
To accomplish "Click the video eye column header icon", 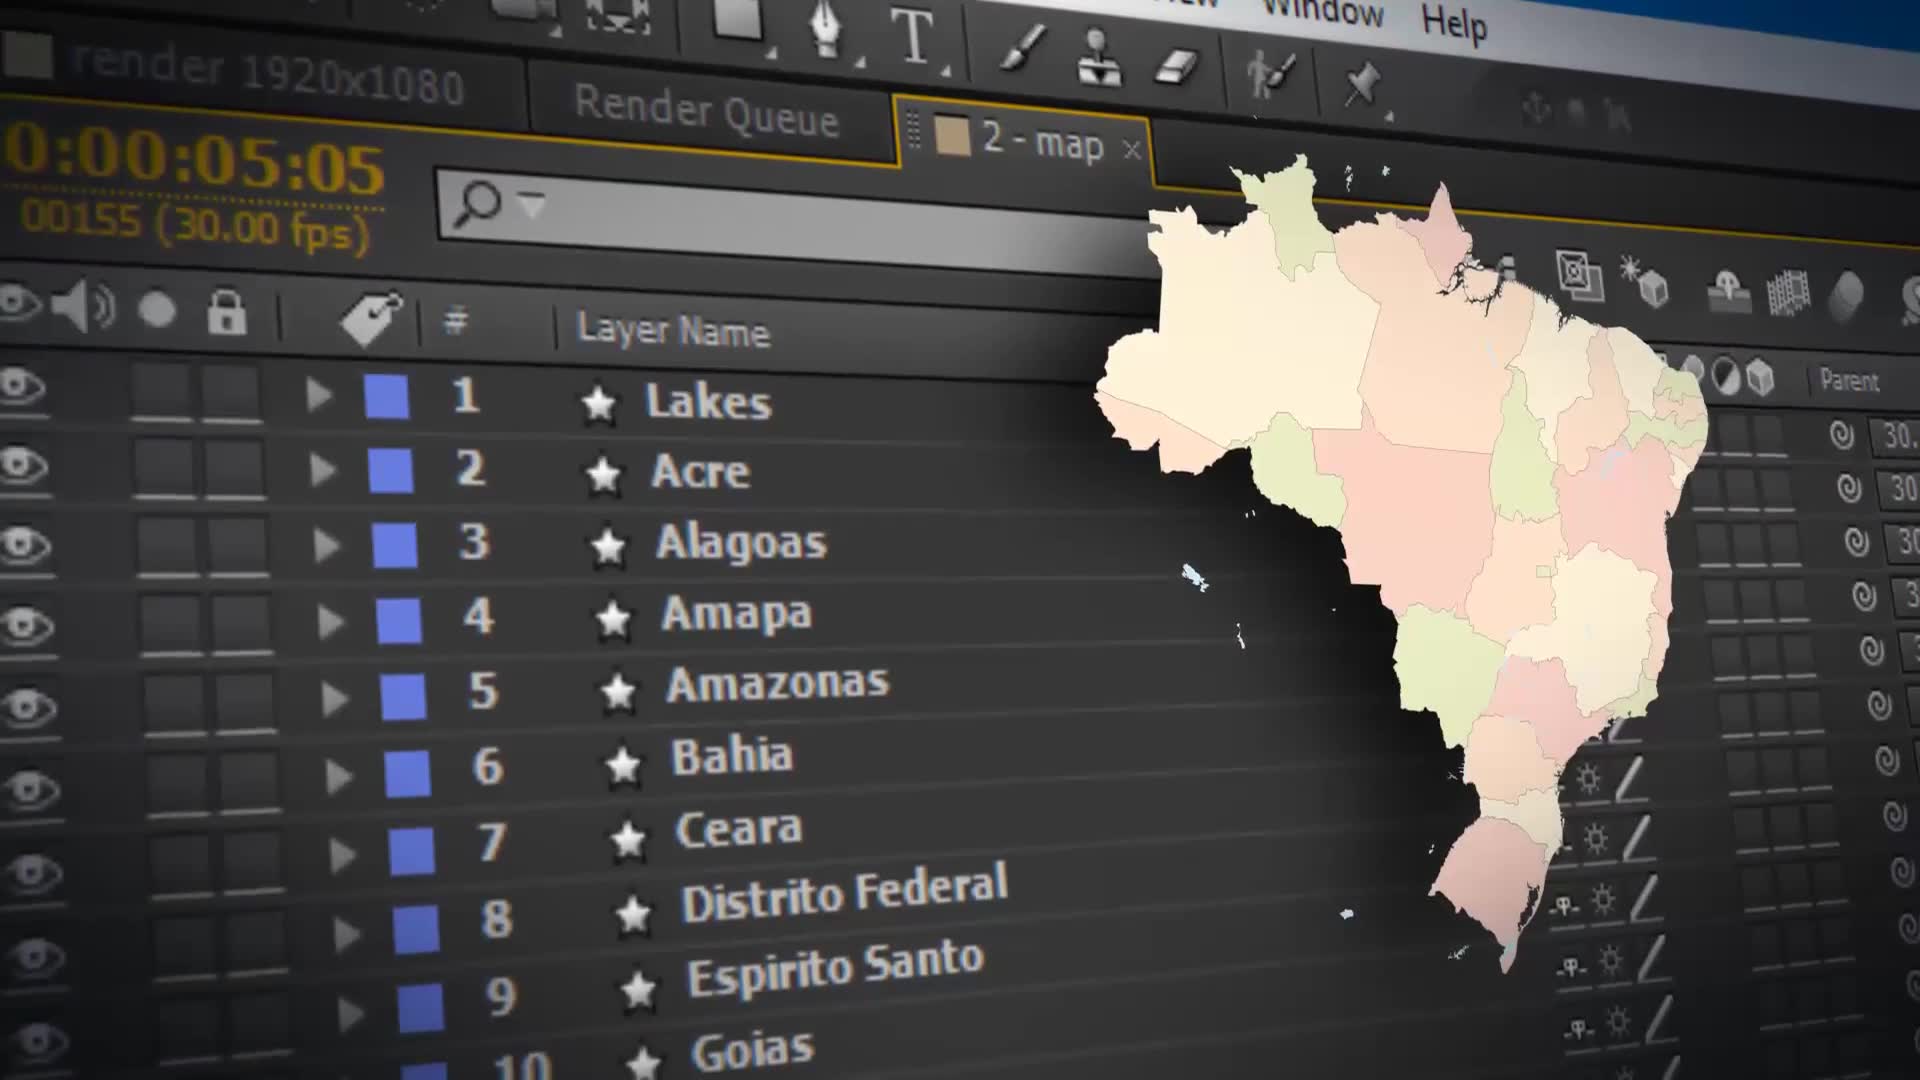I will tap(20, 302).
